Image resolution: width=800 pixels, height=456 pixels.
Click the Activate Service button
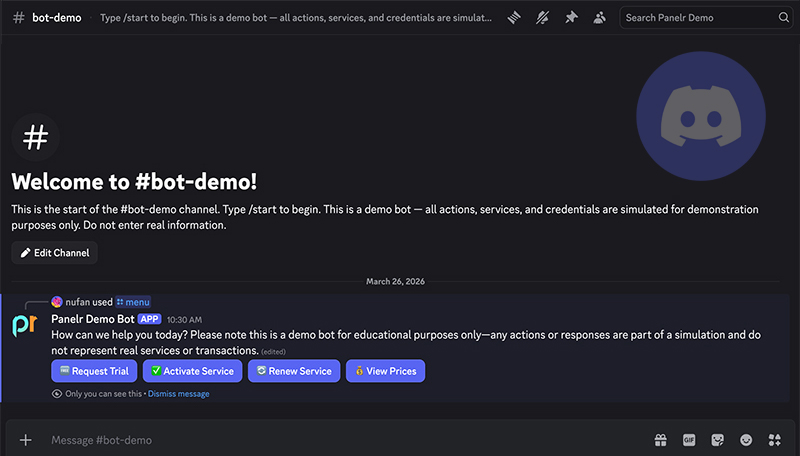192,371
